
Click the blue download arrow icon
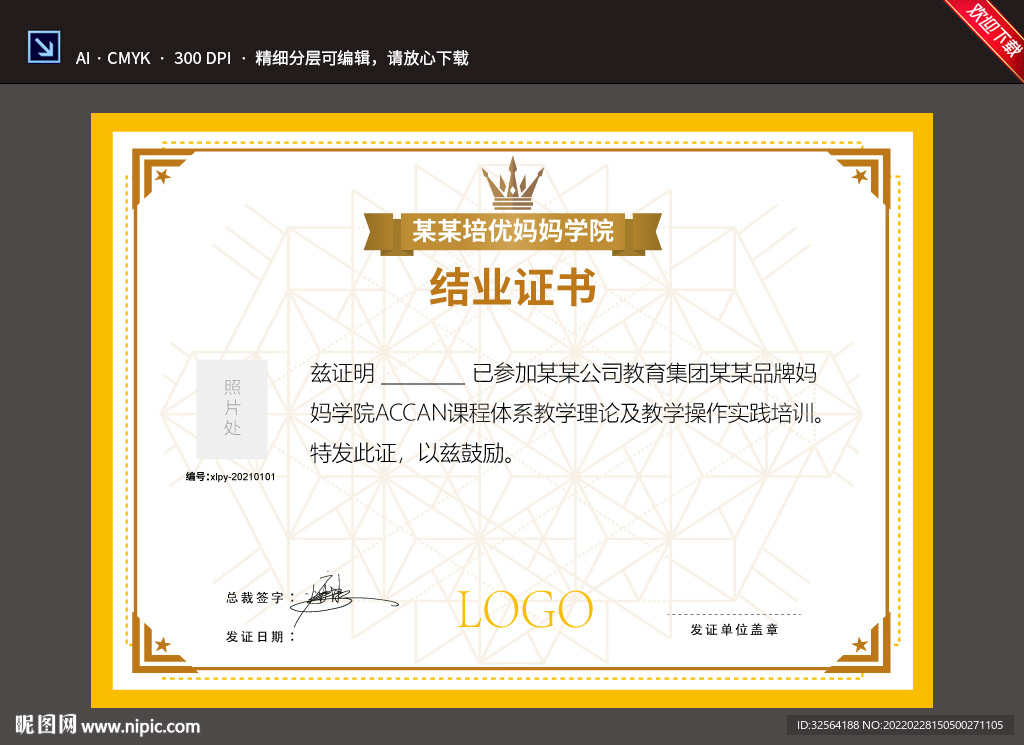(x=44, y=47)
